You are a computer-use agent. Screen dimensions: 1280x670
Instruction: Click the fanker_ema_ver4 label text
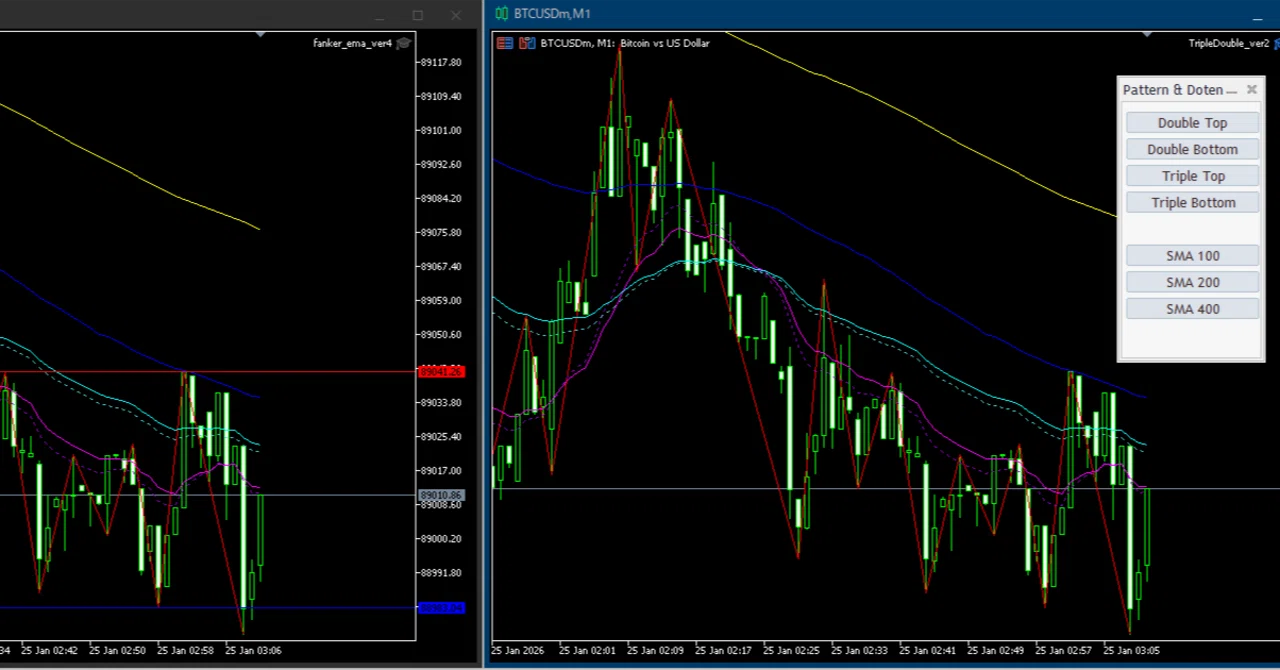[352, 43]
